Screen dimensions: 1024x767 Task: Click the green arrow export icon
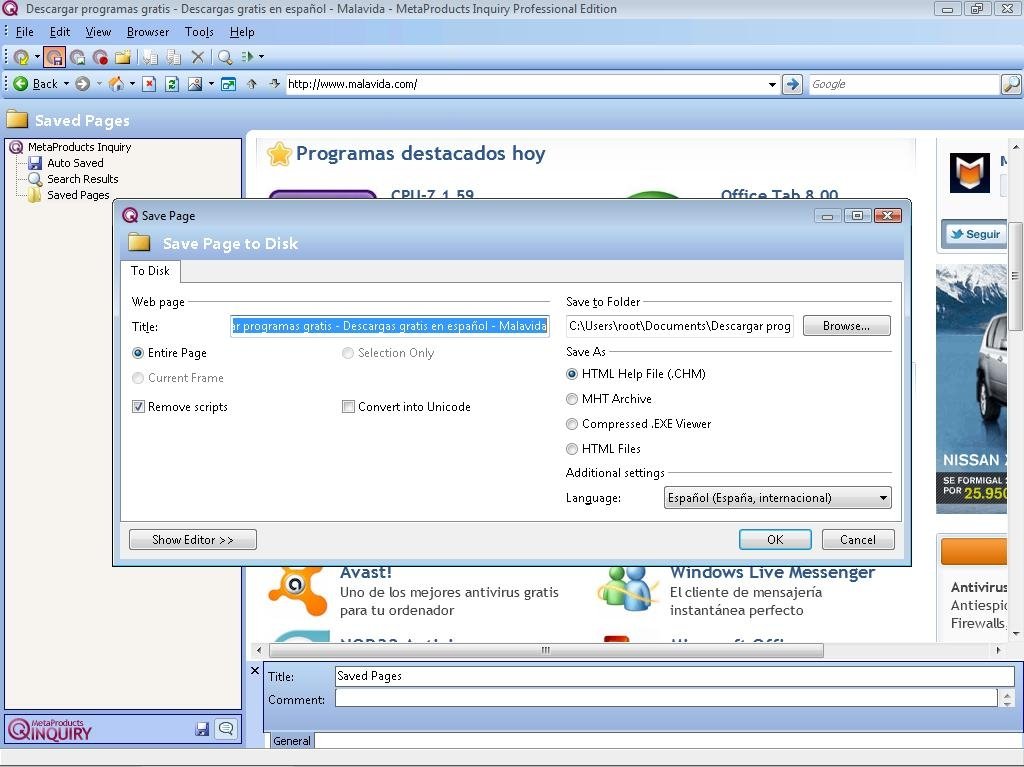point(248,57)
